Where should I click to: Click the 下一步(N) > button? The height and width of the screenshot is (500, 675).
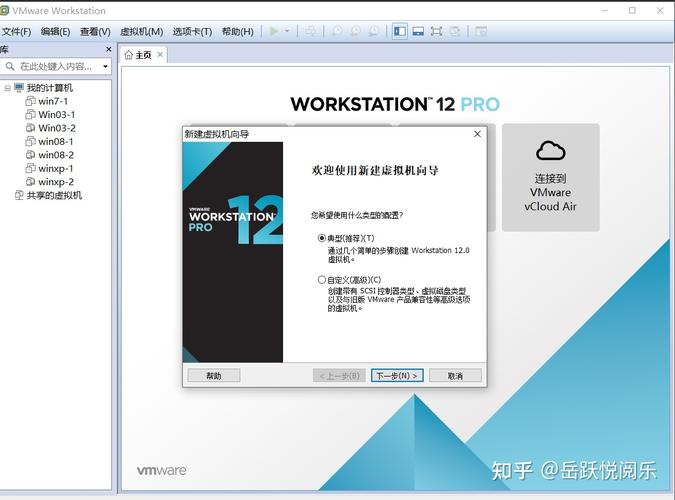(x=397, y=376)
